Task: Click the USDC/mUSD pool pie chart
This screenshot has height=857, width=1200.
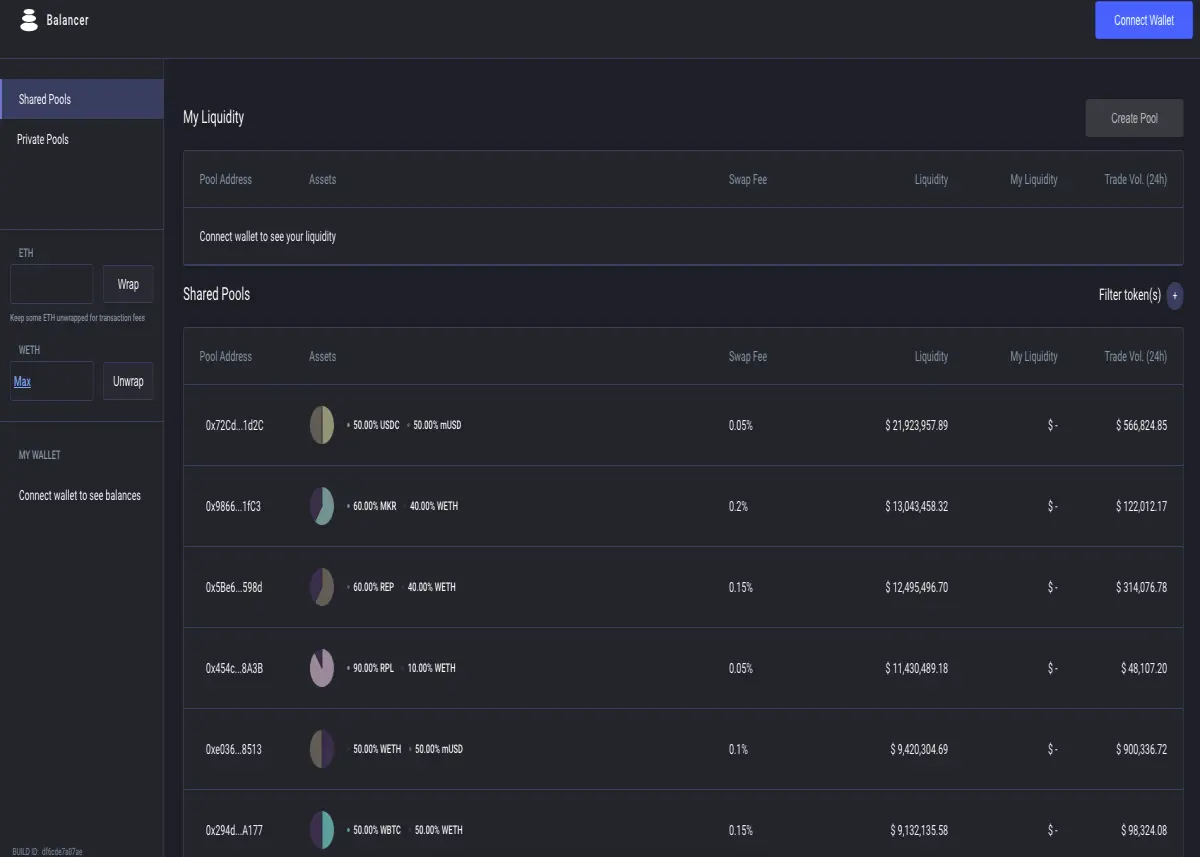Action: tap(322, 425)
